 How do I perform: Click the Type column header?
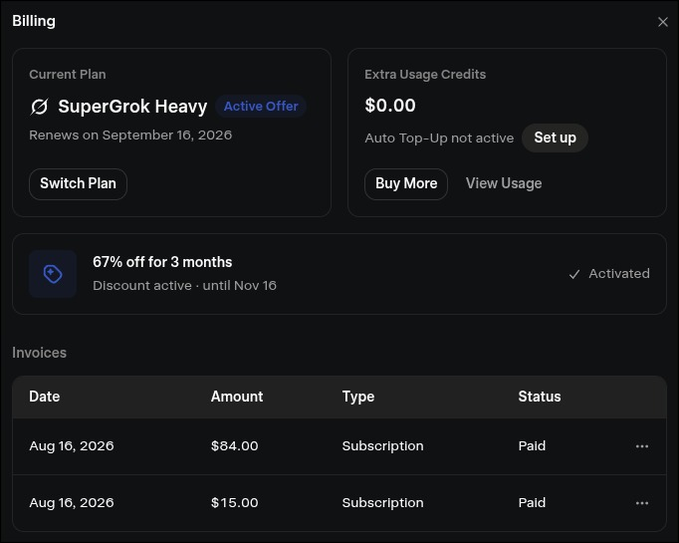click(358, 397)
